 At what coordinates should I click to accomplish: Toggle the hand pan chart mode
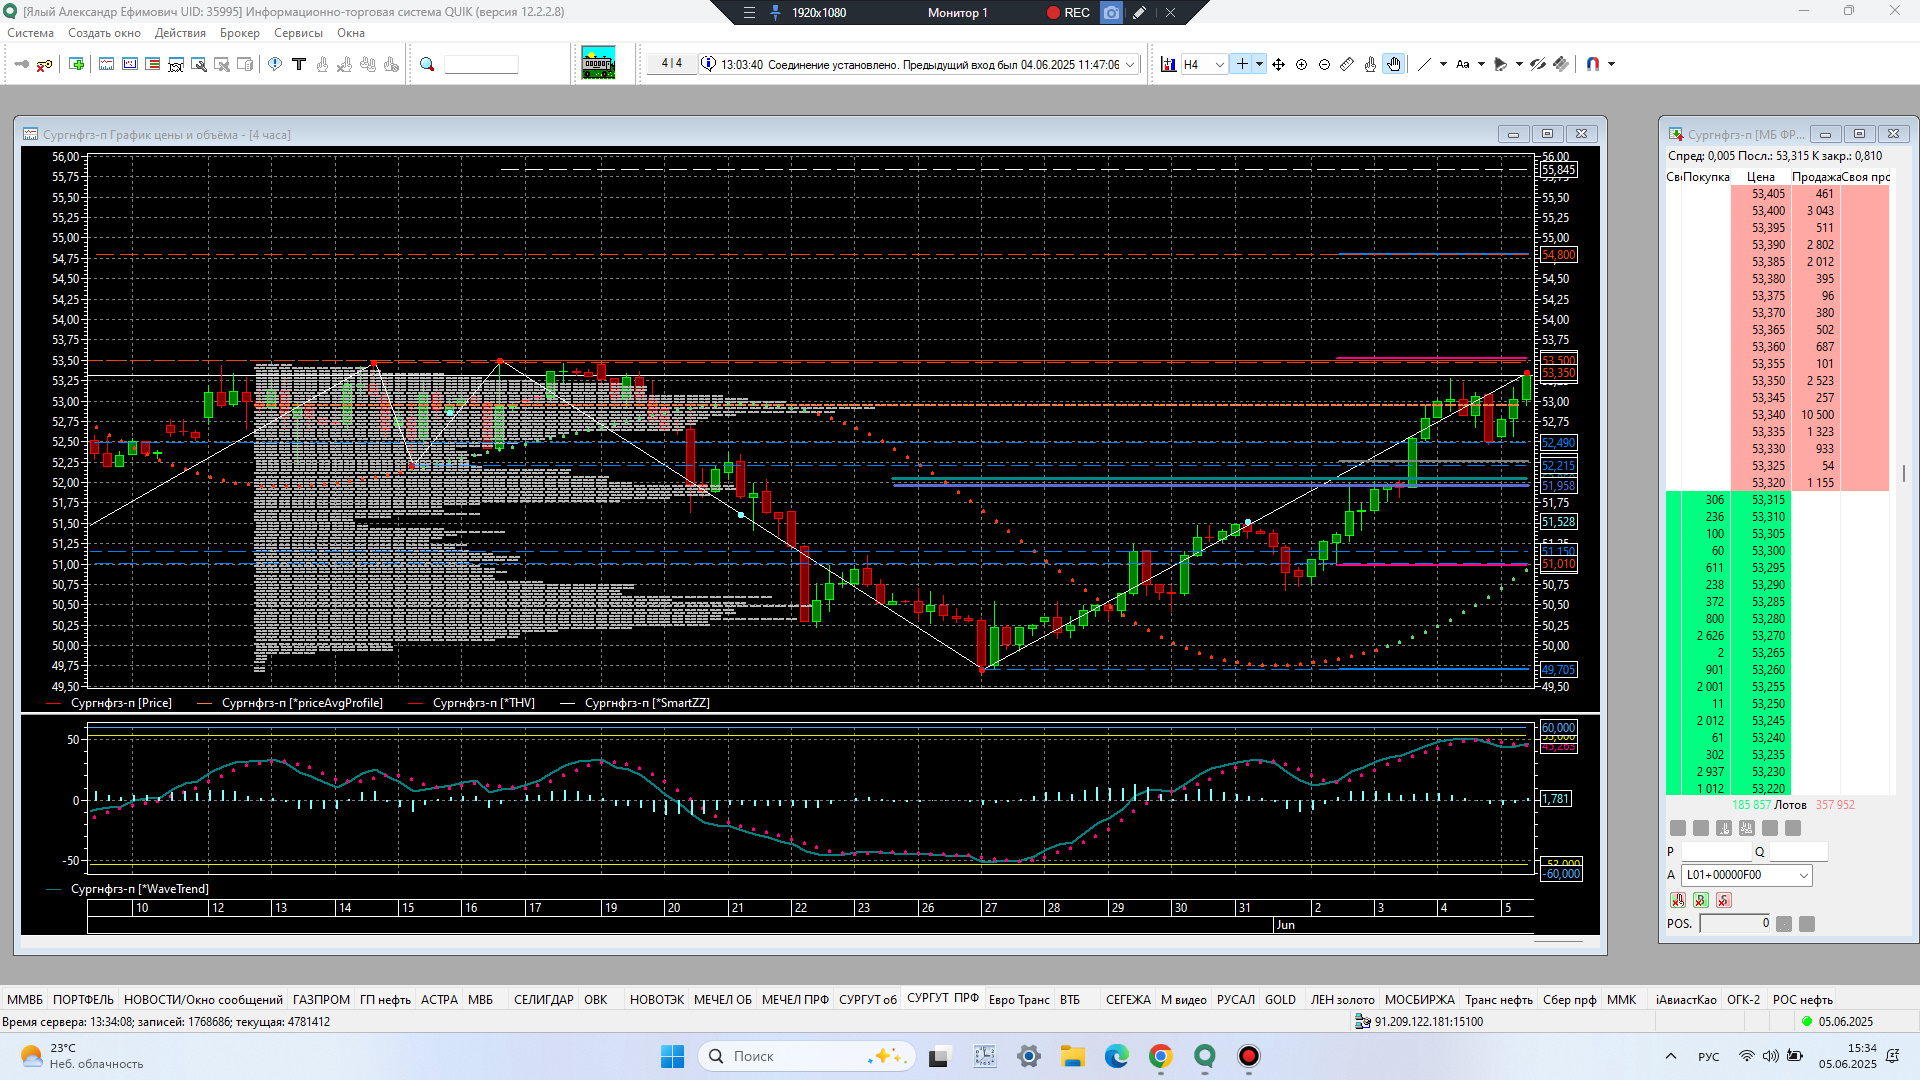[1394, 64]
